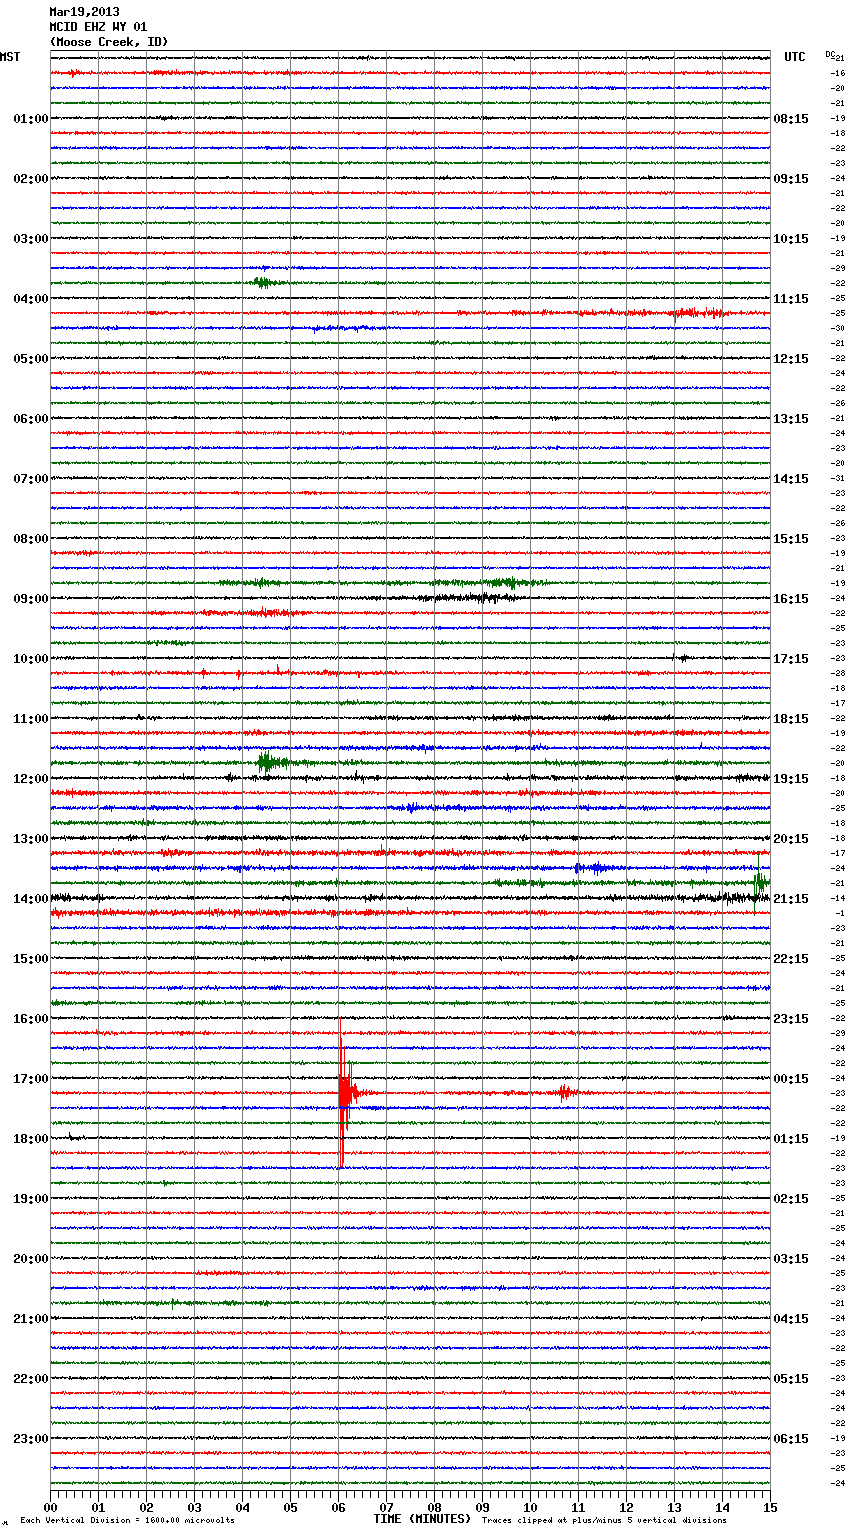
Task: Click the 23:00 MST hour label
Action: coord(30,1439)
